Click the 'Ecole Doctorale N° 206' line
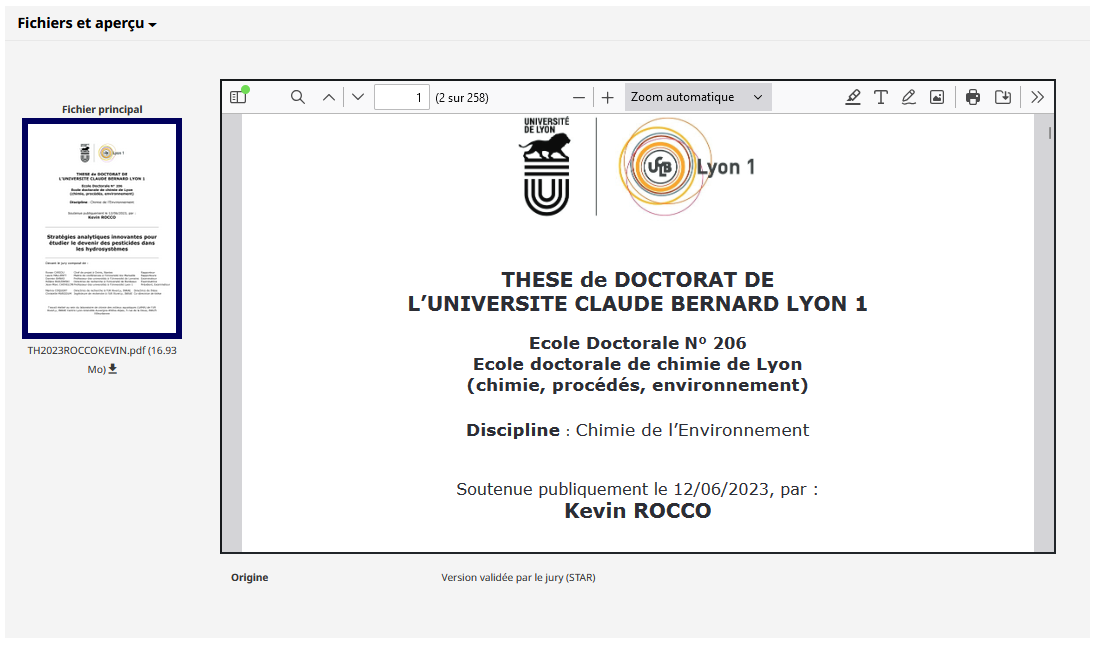This screenshot has width=1095, height=645. [638, 343]
